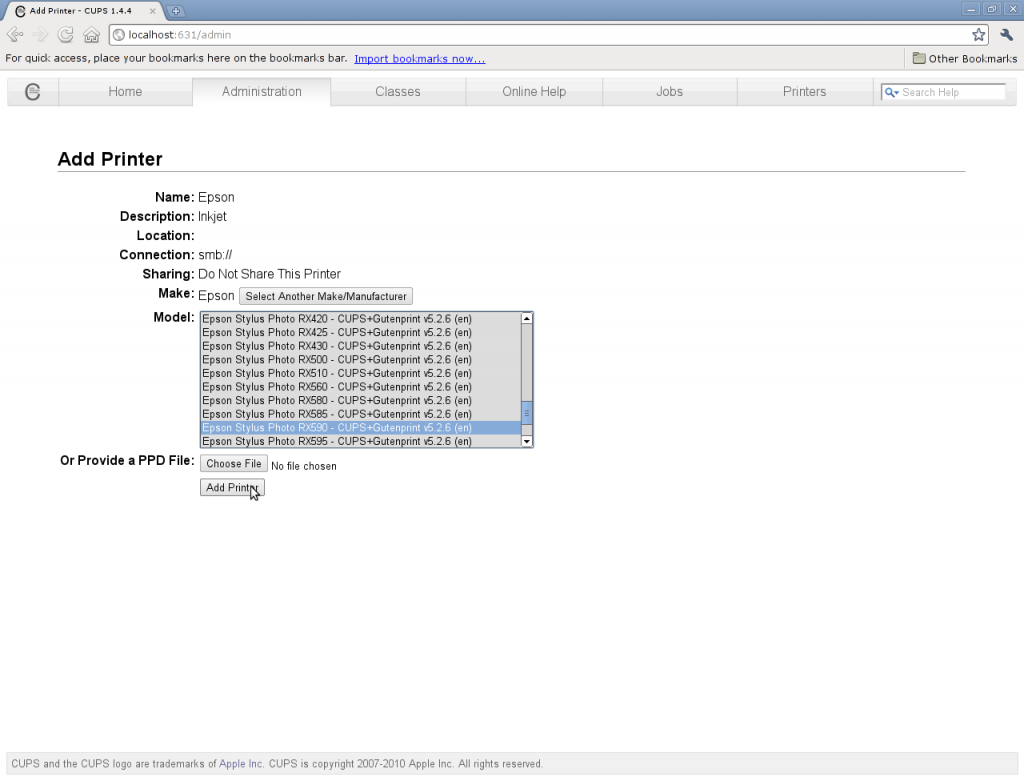Minimize the browser window

point(971,9)
